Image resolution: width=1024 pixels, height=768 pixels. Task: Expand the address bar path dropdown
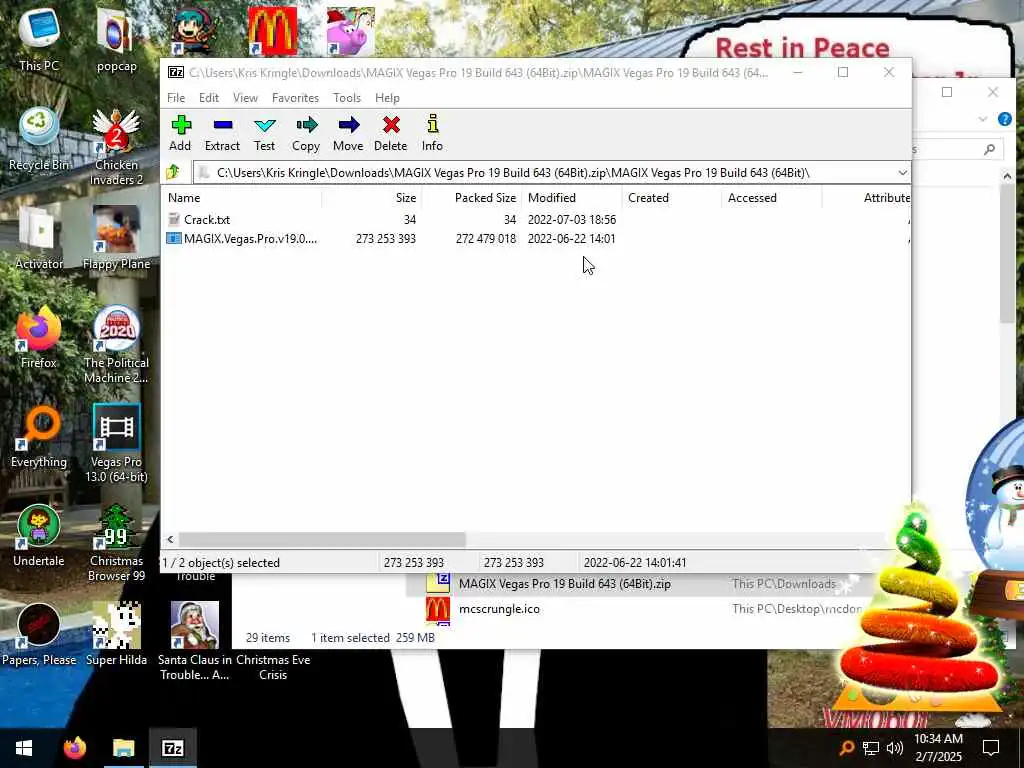click(x=902, y=173)
